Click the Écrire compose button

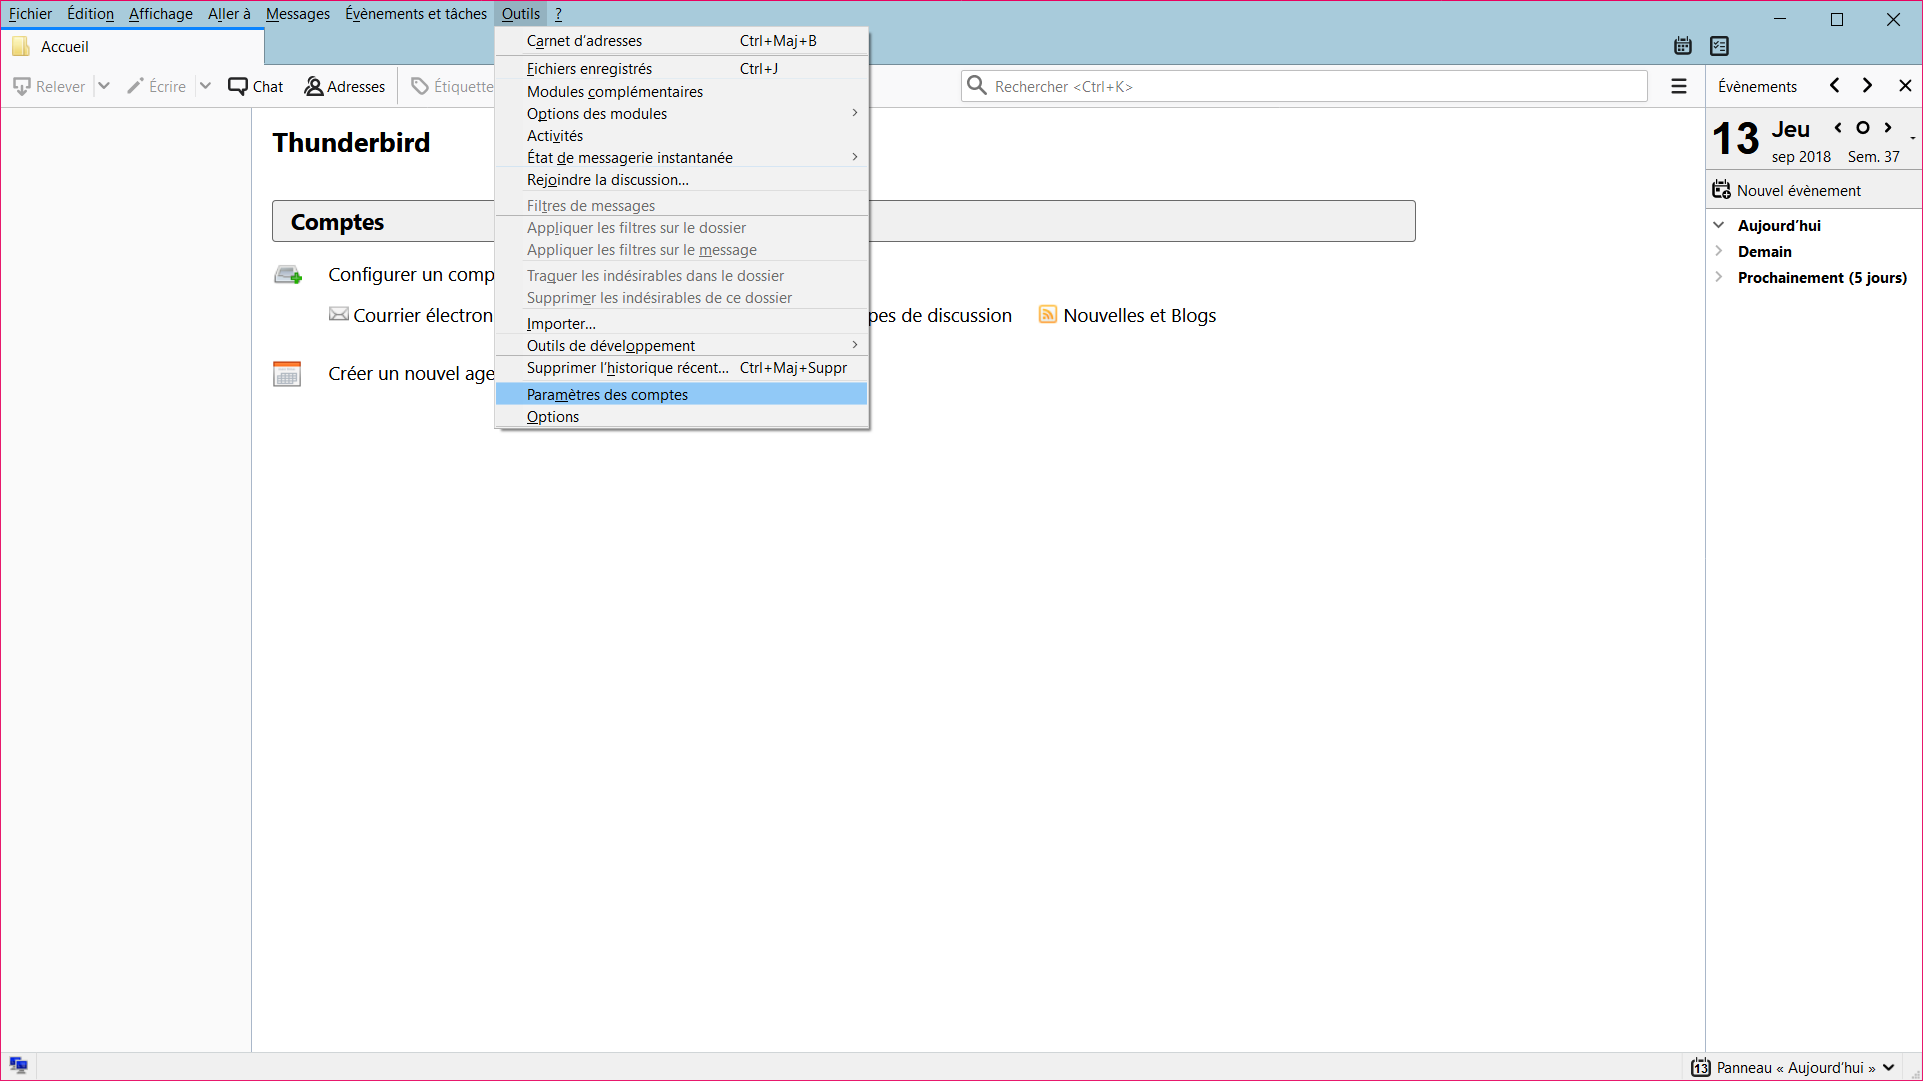157,87
